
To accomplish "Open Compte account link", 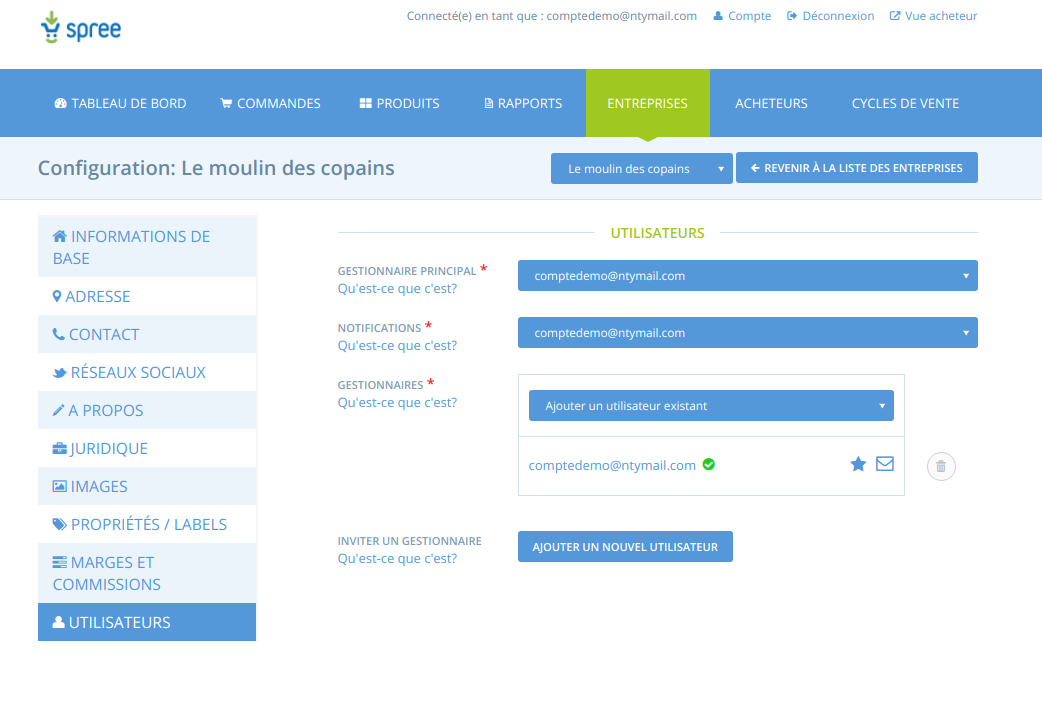I will coord(742,16).
